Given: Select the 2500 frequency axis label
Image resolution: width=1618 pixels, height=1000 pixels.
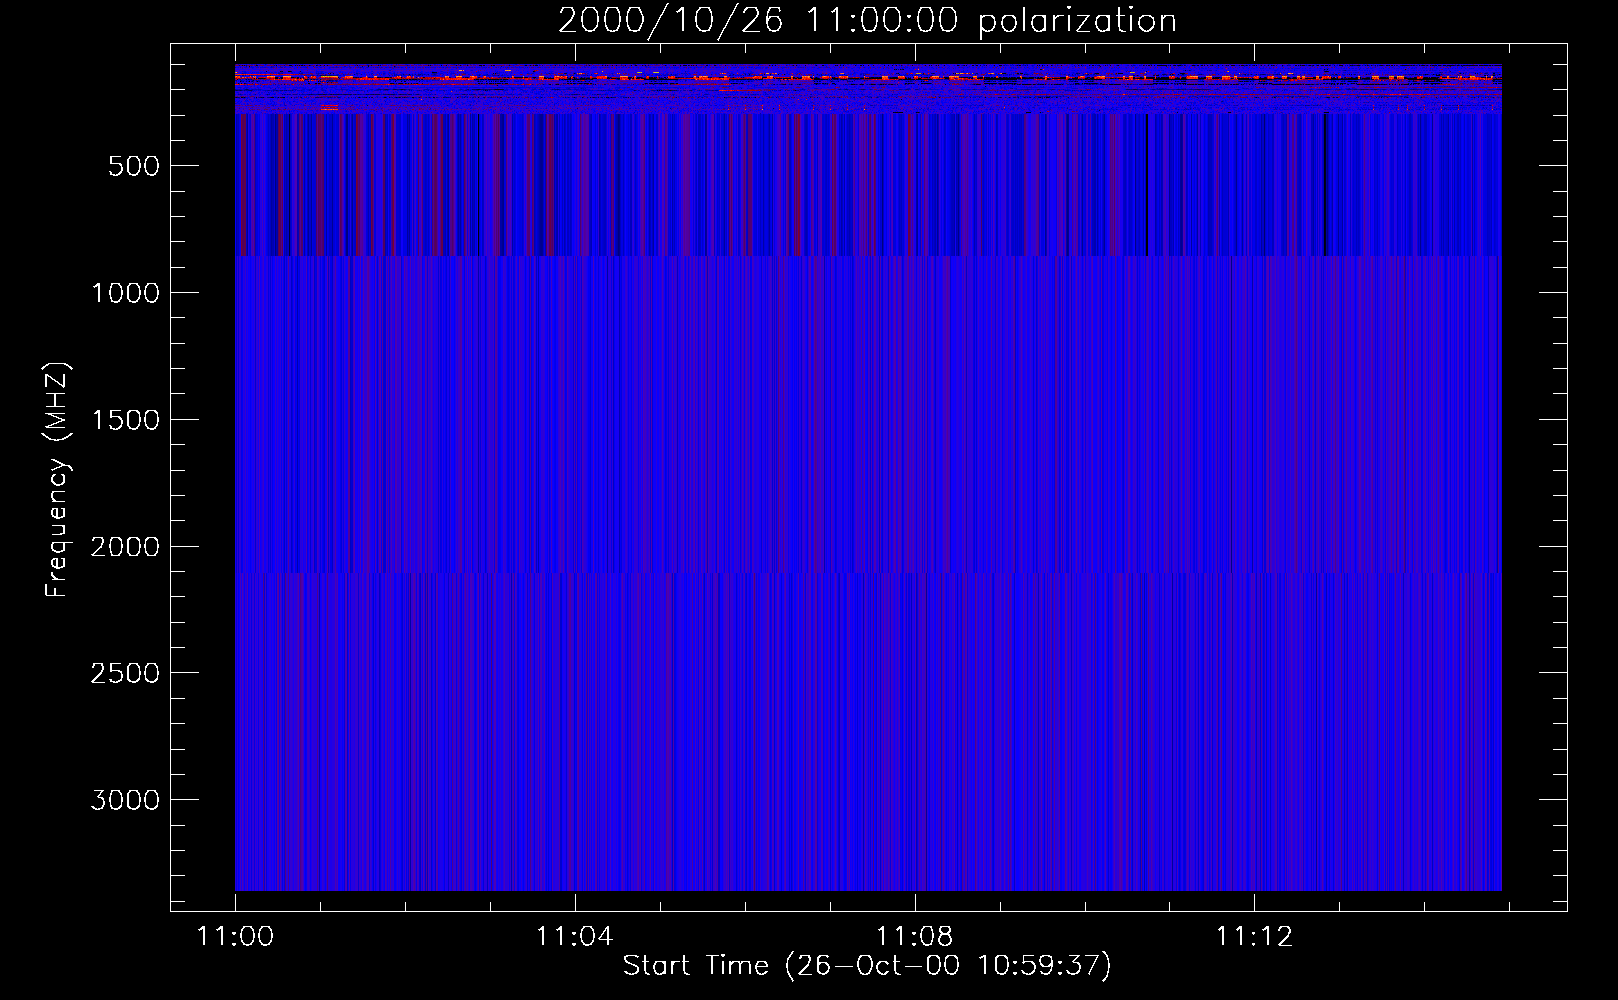Looking at the screenshot, I should (x=125, y=673).
